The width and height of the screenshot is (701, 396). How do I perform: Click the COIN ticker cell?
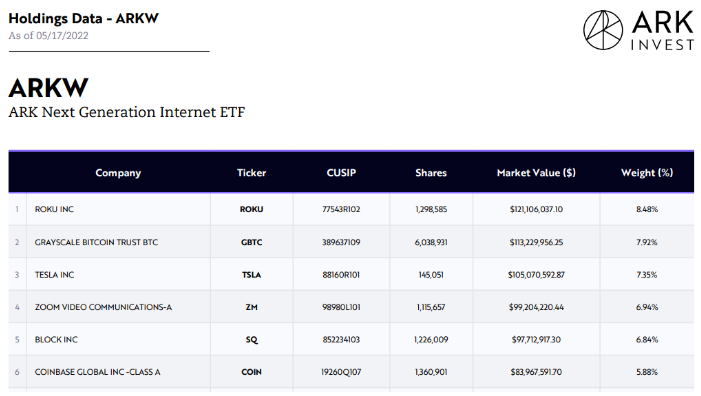point(251,372)
